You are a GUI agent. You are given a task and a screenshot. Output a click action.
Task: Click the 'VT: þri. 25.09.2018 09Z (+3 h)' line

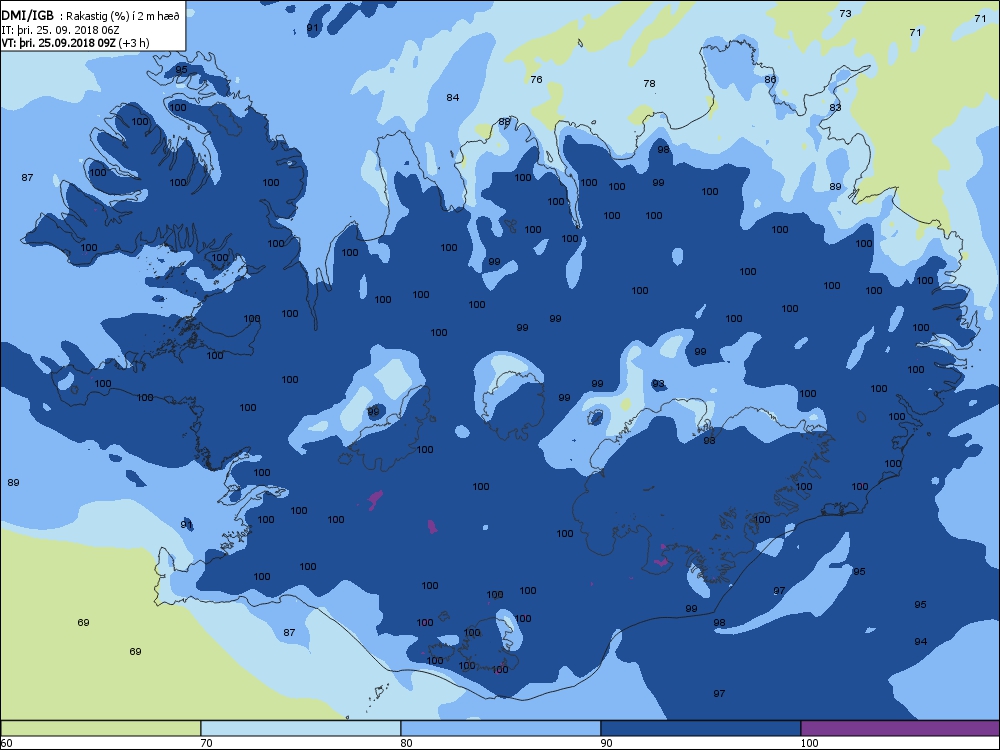[x=75, y=43]
